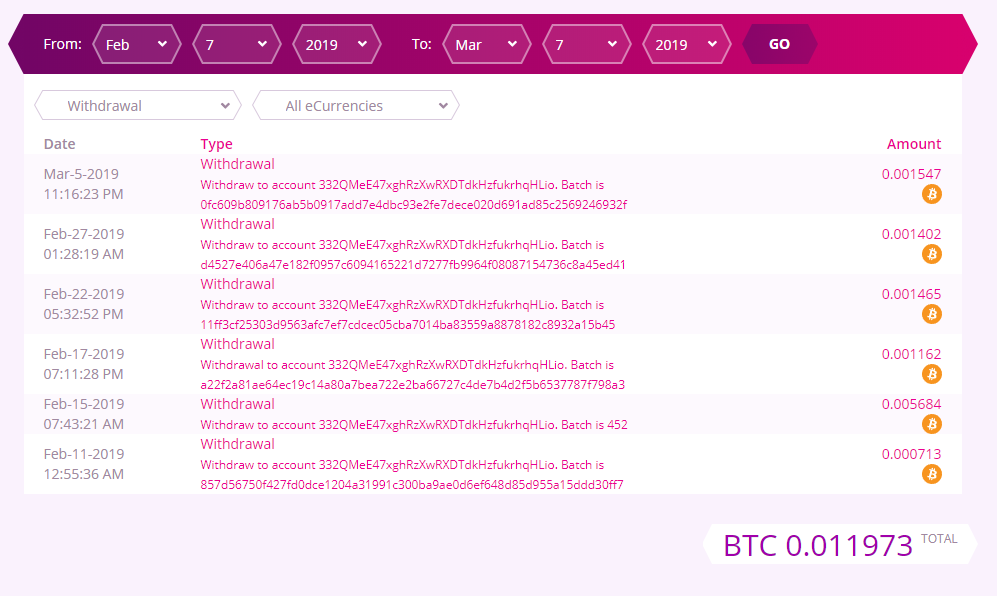Click Bitcoin icon beside 0.001465 amount
997x596 pixels.
931,314
